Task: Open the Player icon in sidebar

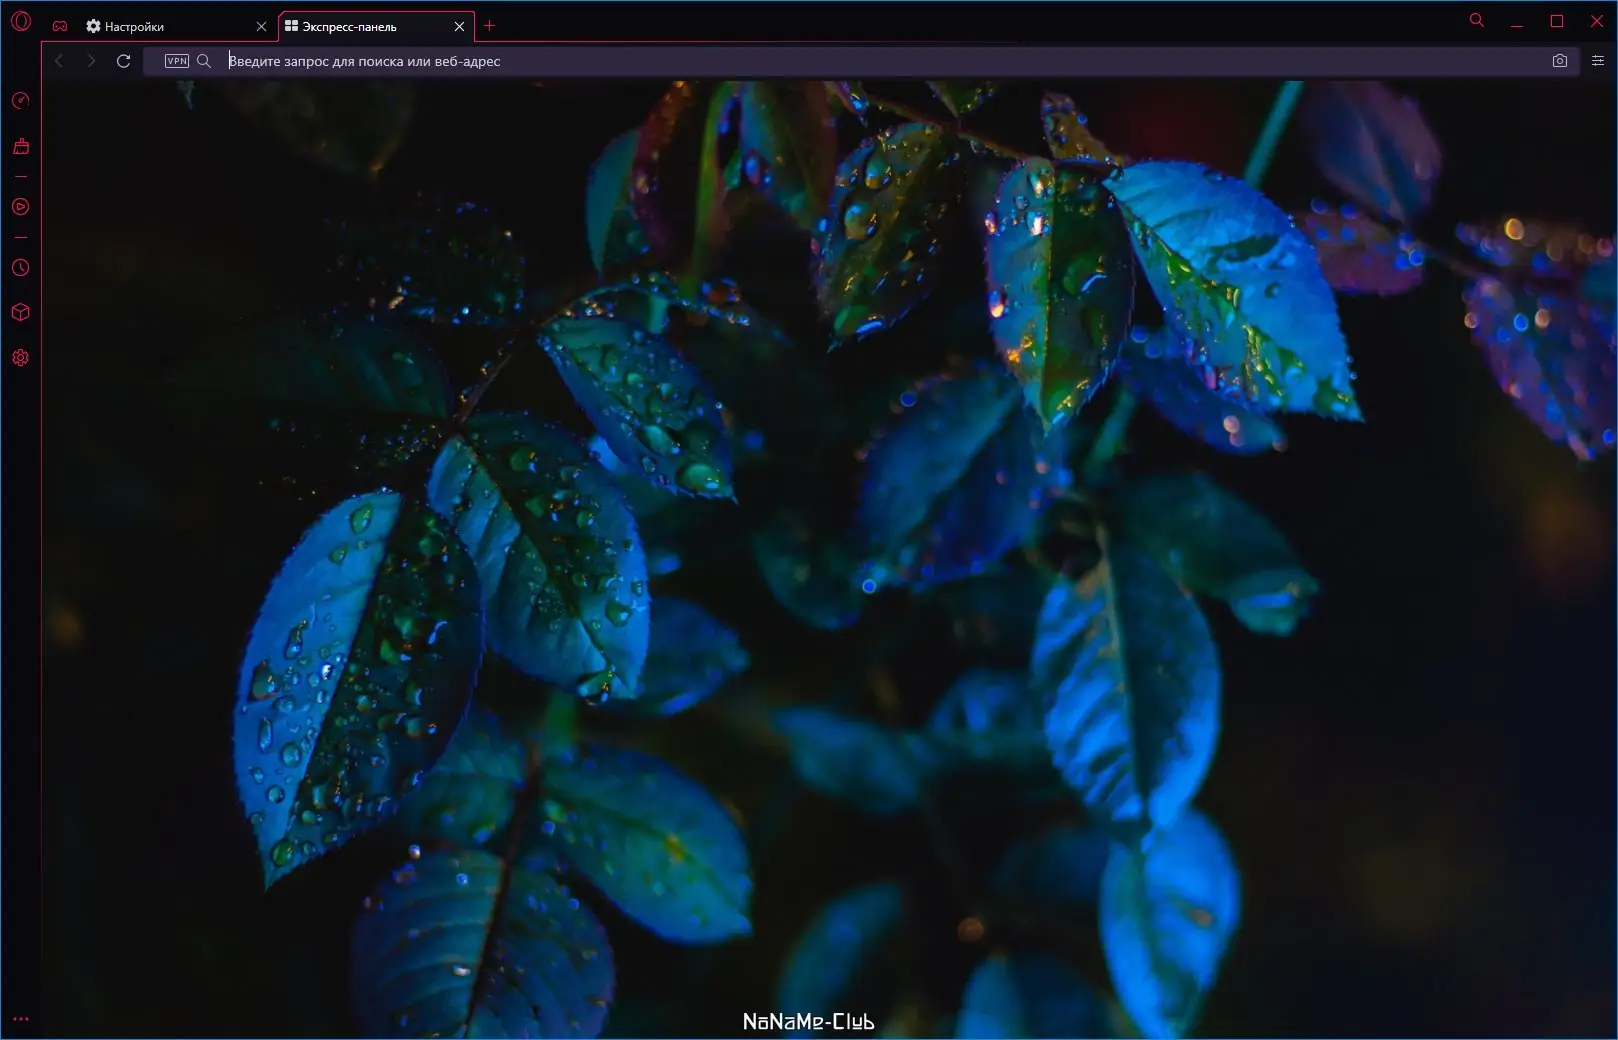Action: [21, 207]
